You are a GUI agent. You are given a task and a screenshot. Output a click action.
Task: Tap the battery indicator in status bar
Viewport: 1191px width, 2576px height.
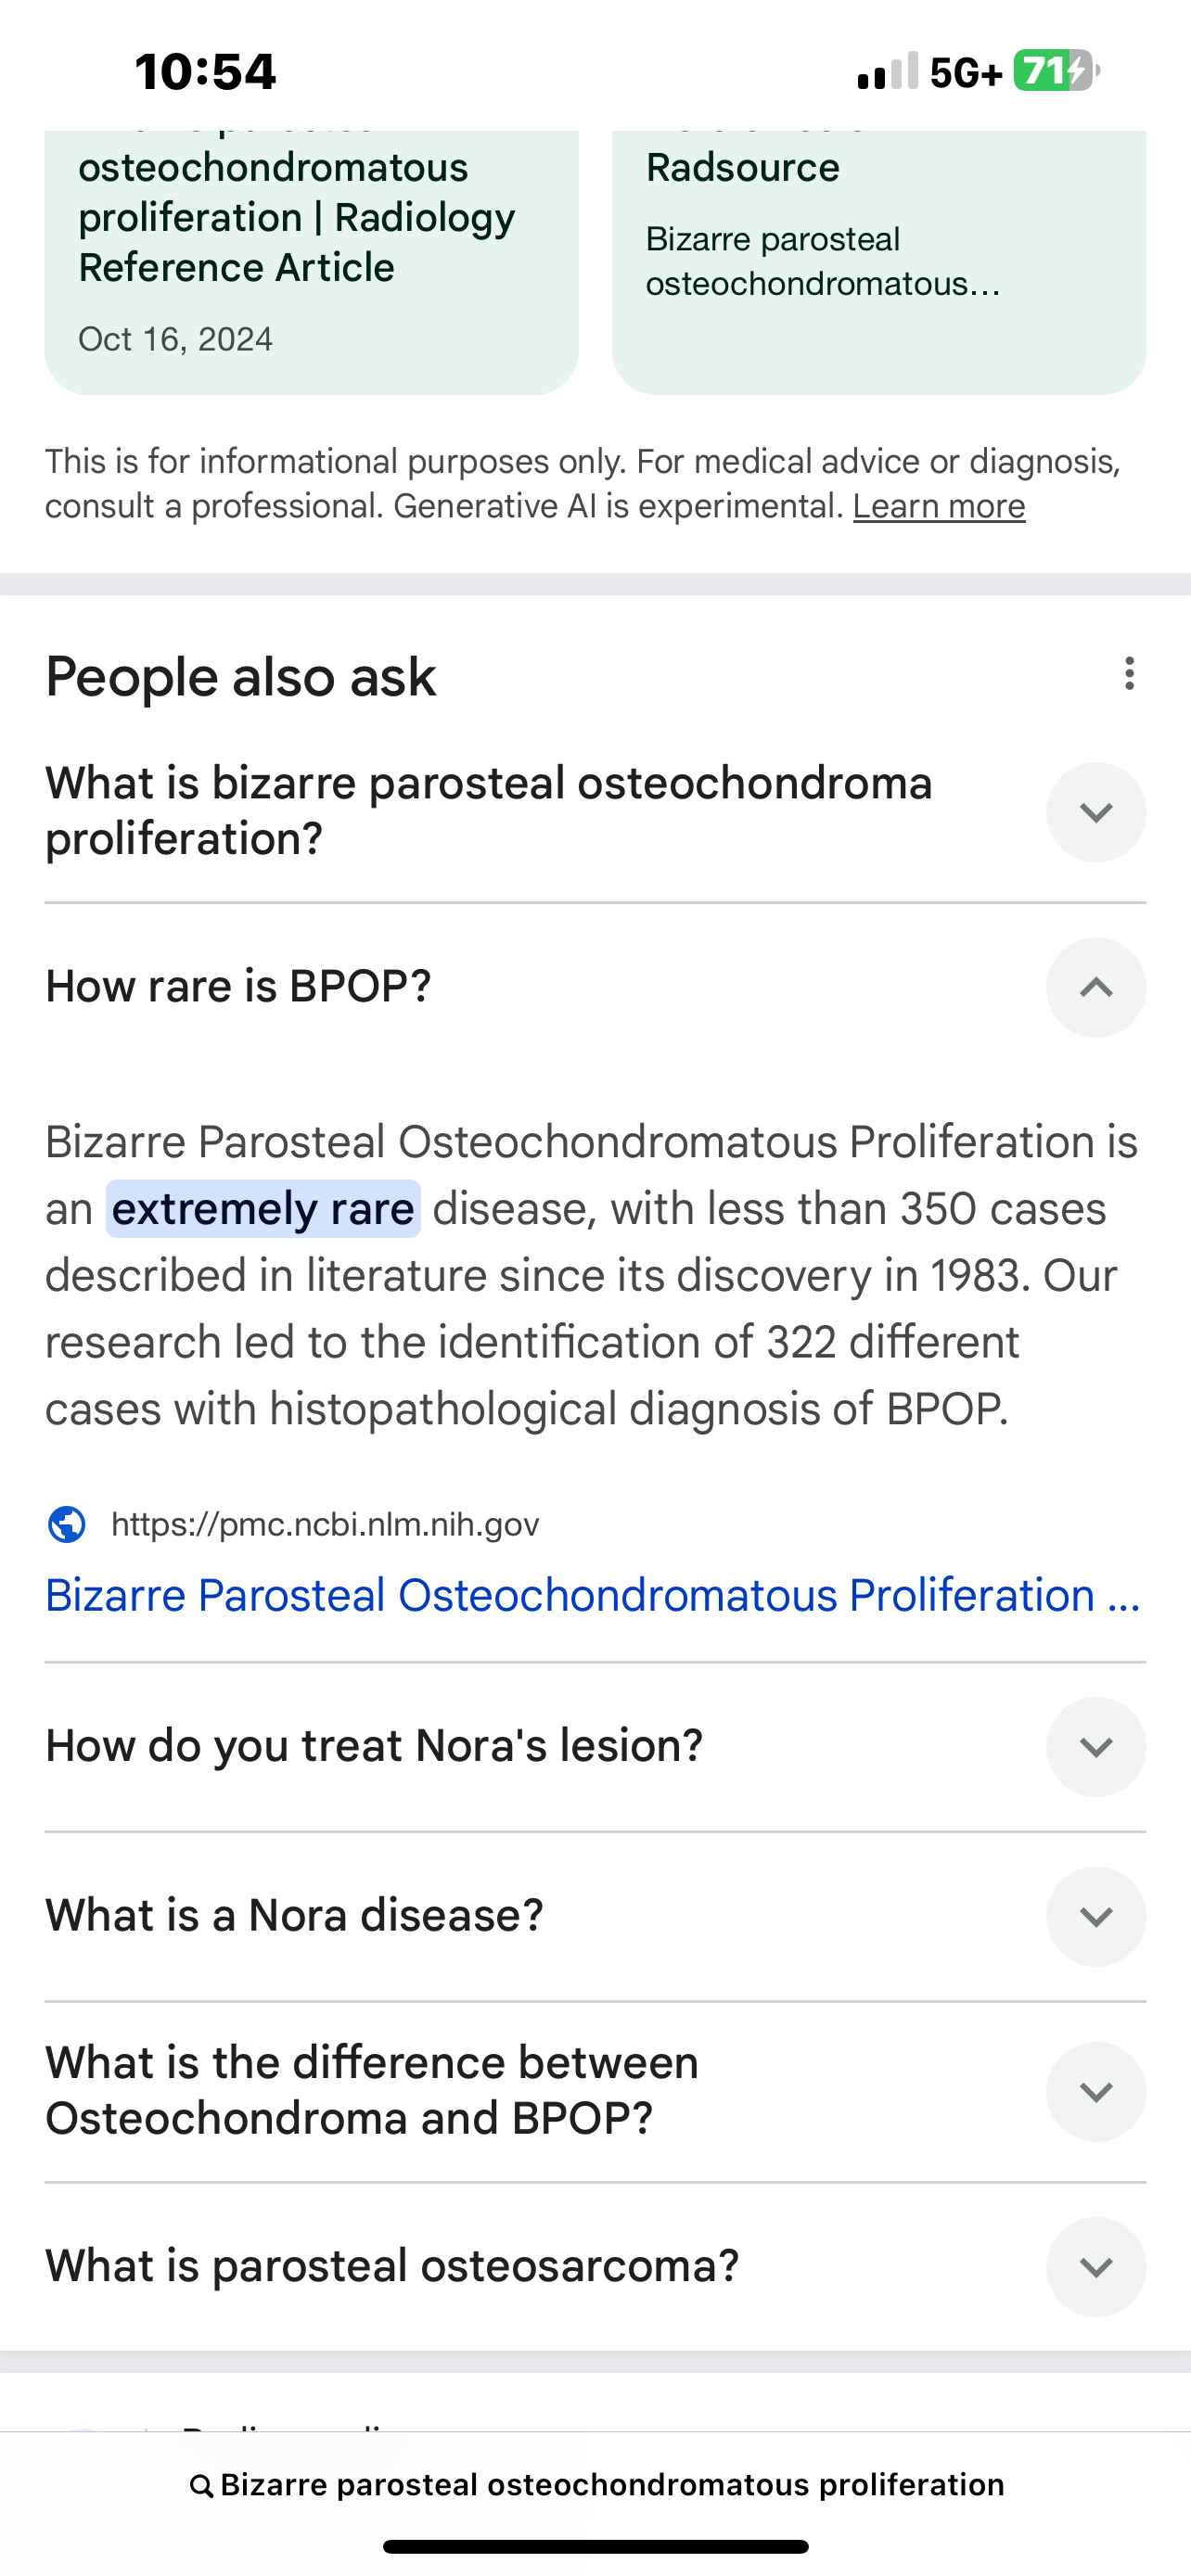click(1055, 71)
